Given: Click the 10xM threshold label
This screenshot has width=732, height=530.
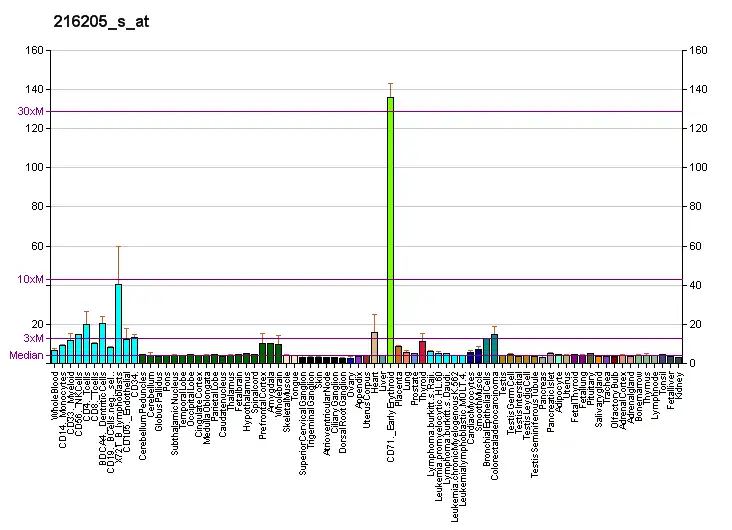Looking at the screenshot, I should tap(31, 279).
